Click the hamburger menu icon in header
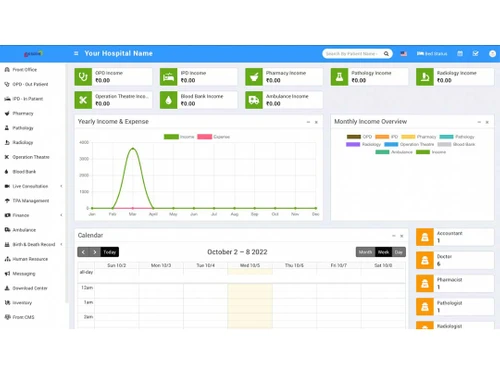This screenshot has width=500, height=375. click(x=76, y=53)
